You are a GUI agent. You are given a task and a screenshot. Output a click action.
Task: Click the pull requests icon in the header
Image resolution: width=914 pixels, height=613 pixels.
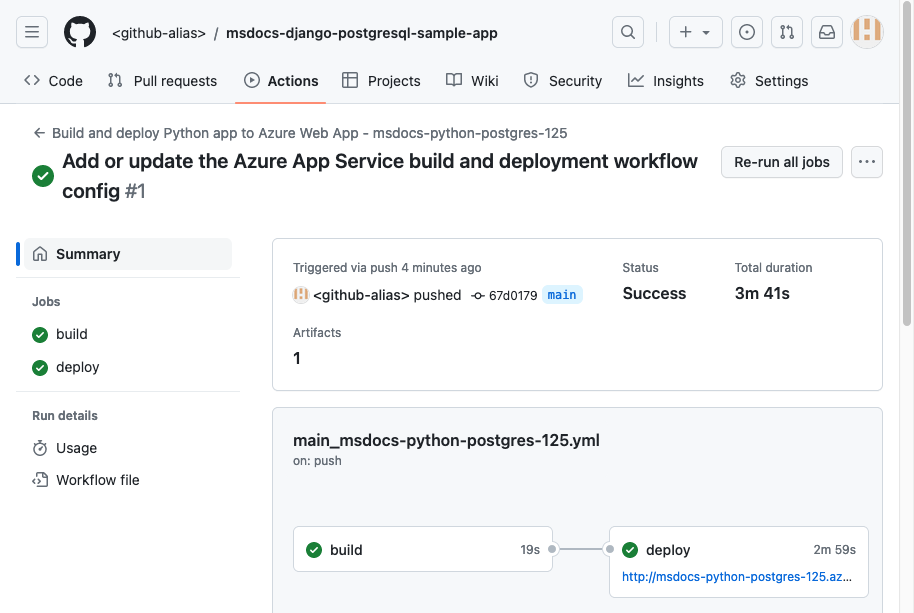pos(786,32)
